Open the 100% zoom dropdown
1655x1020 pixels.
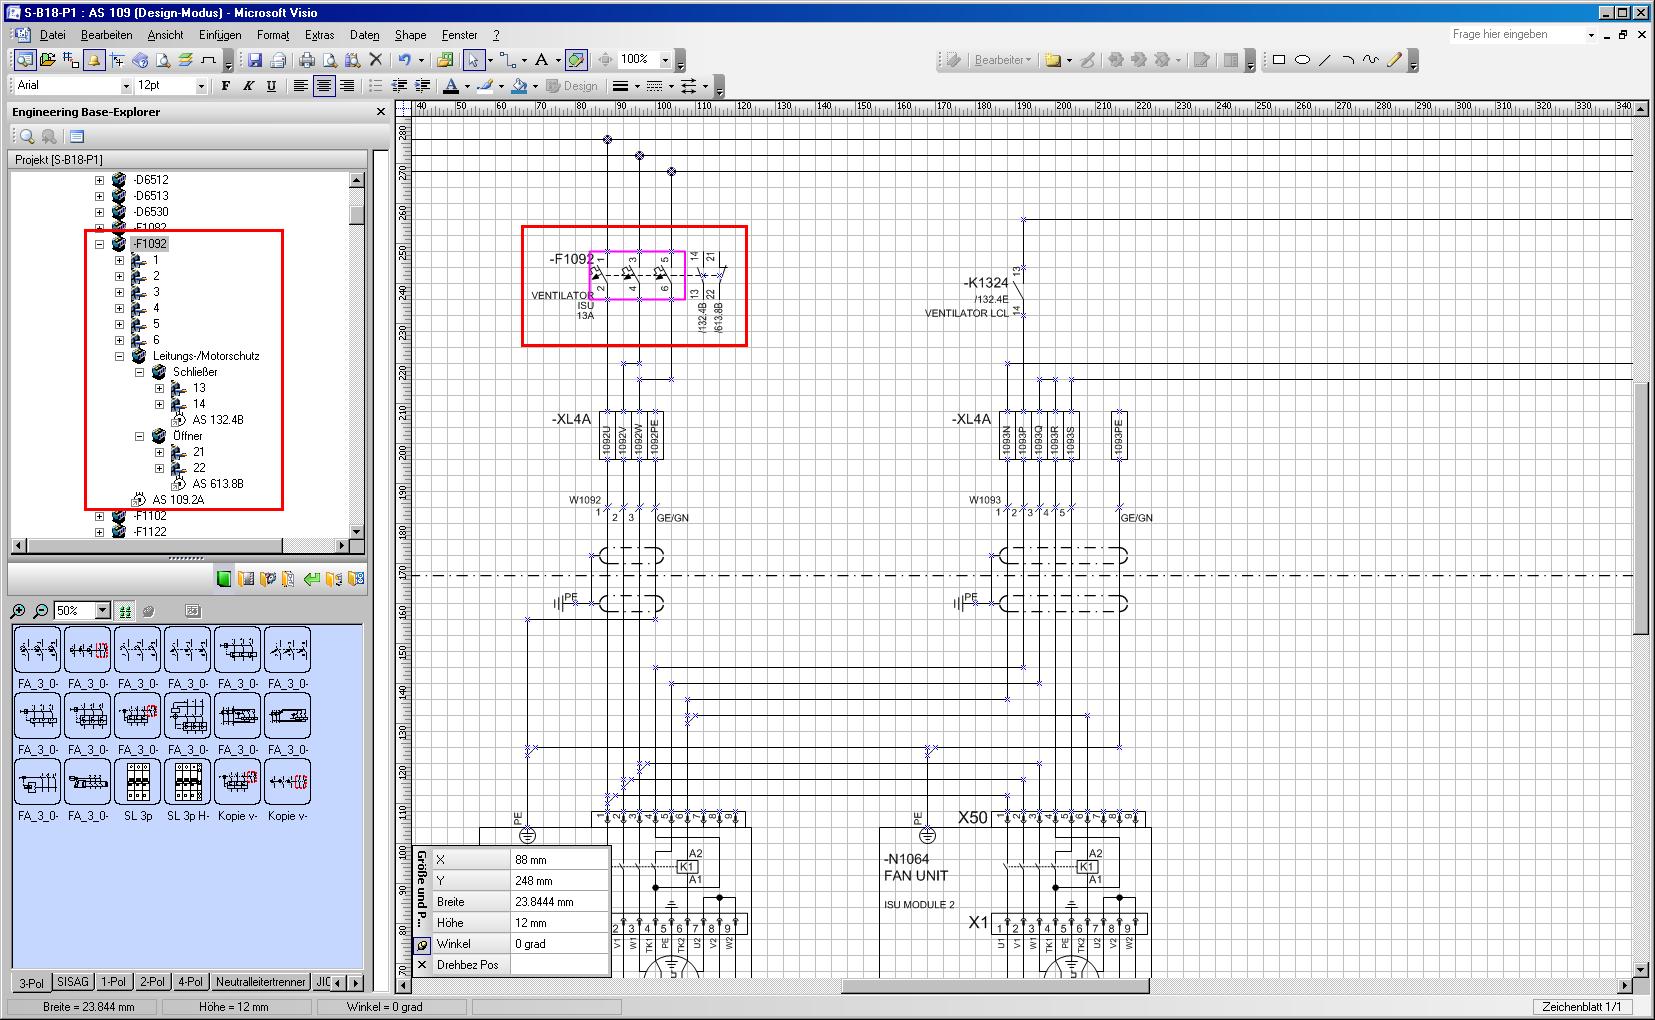[665, 60]
